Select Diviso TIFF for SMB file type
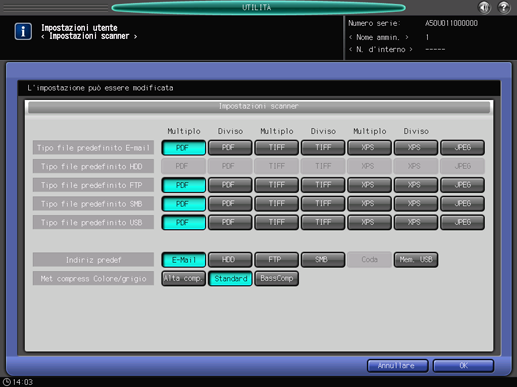This screenshot has height=387, width=517. 323,204
